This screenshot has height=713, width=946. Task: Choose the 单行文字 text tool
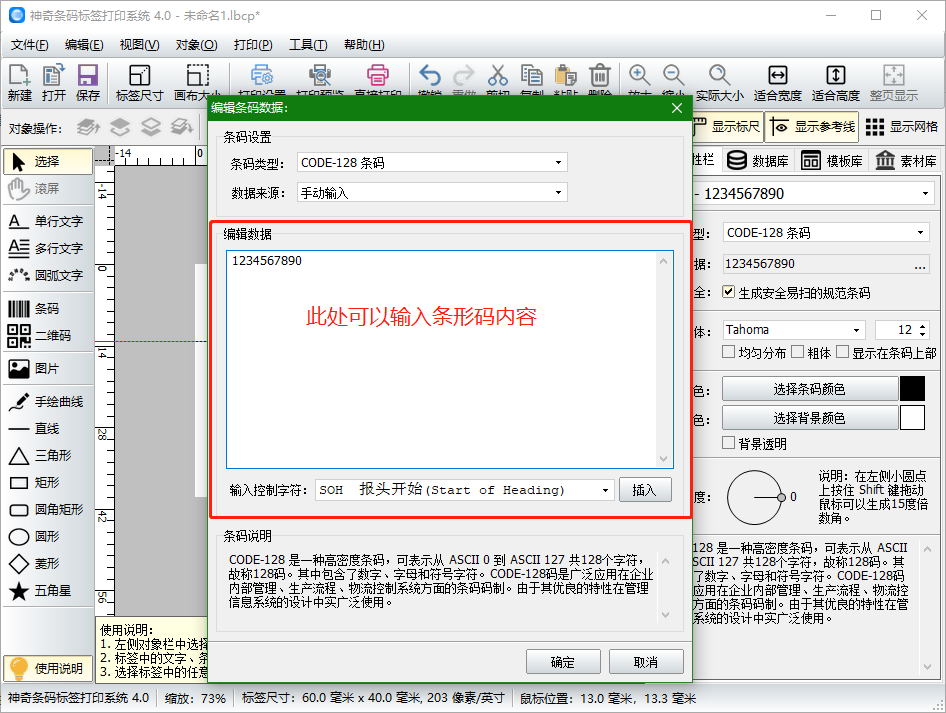click(x=48, y=221)
